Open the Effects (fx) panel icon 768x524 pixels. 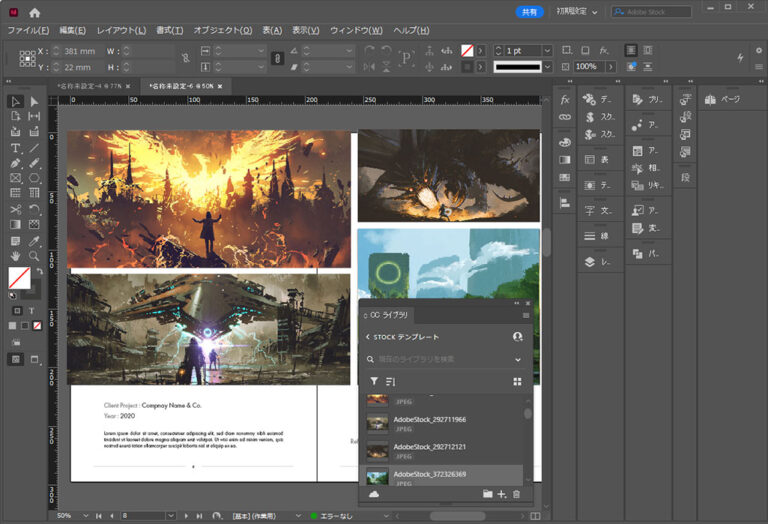tap(565, 100)
